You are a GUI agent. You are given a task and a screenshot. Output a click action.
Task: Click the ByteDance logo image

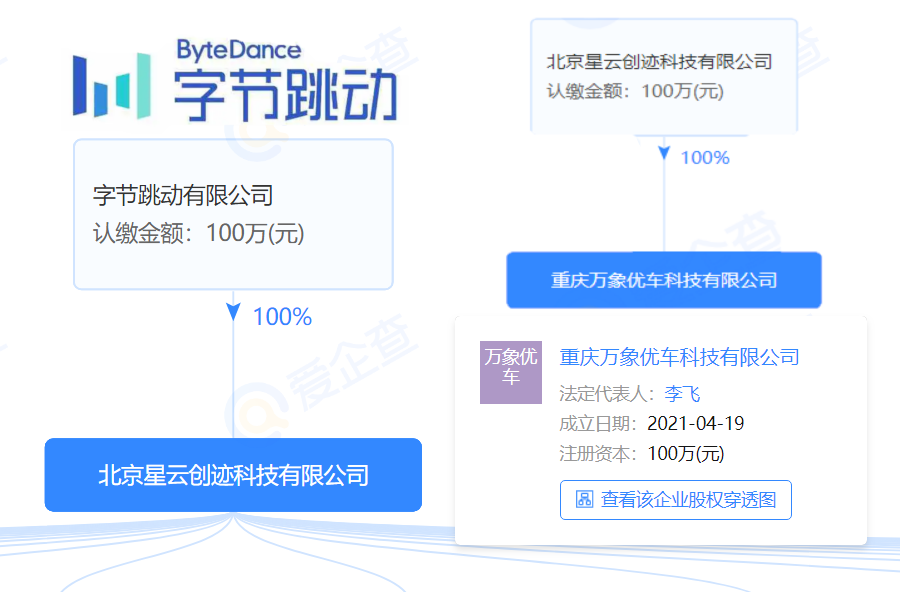point(235,80)
